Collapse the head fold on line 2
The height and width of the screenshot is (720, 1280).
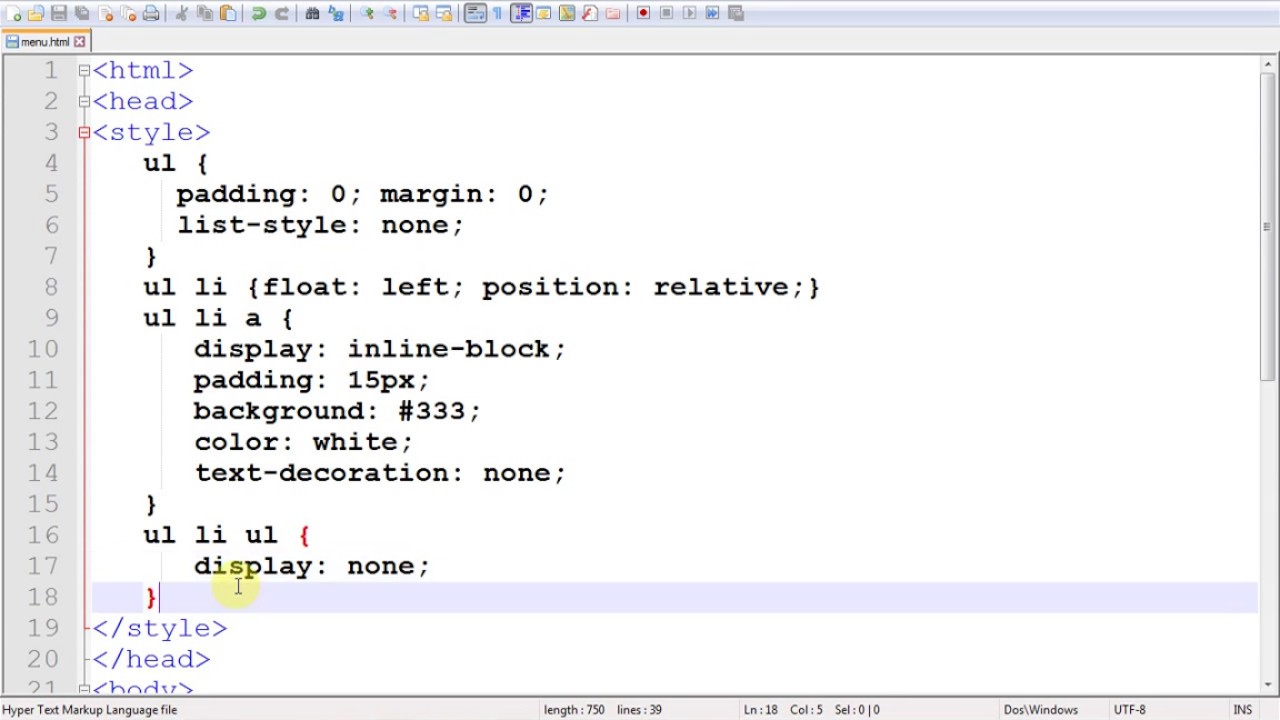click(84, 101)
